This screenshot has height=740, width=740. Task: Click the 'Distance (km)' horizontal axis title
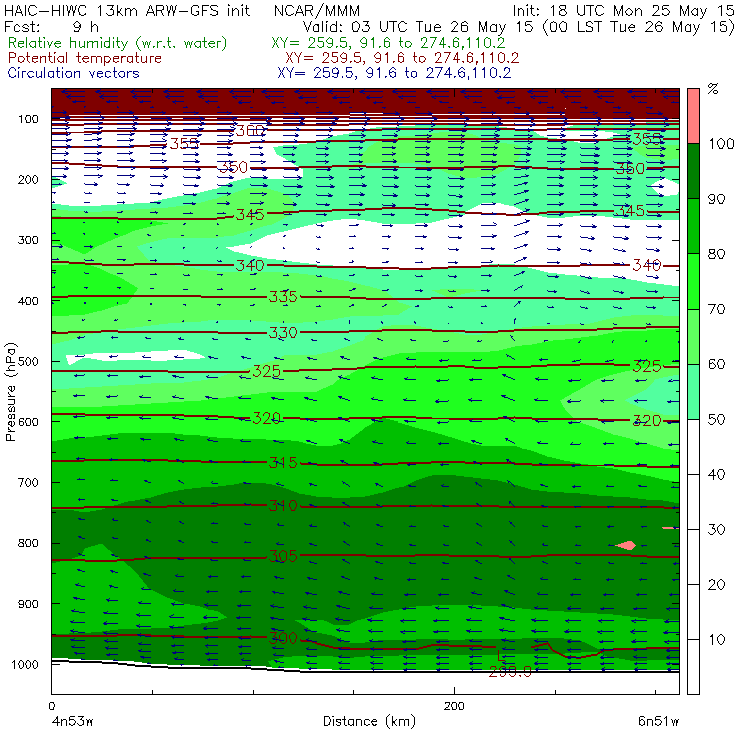(x=370, y=721)
